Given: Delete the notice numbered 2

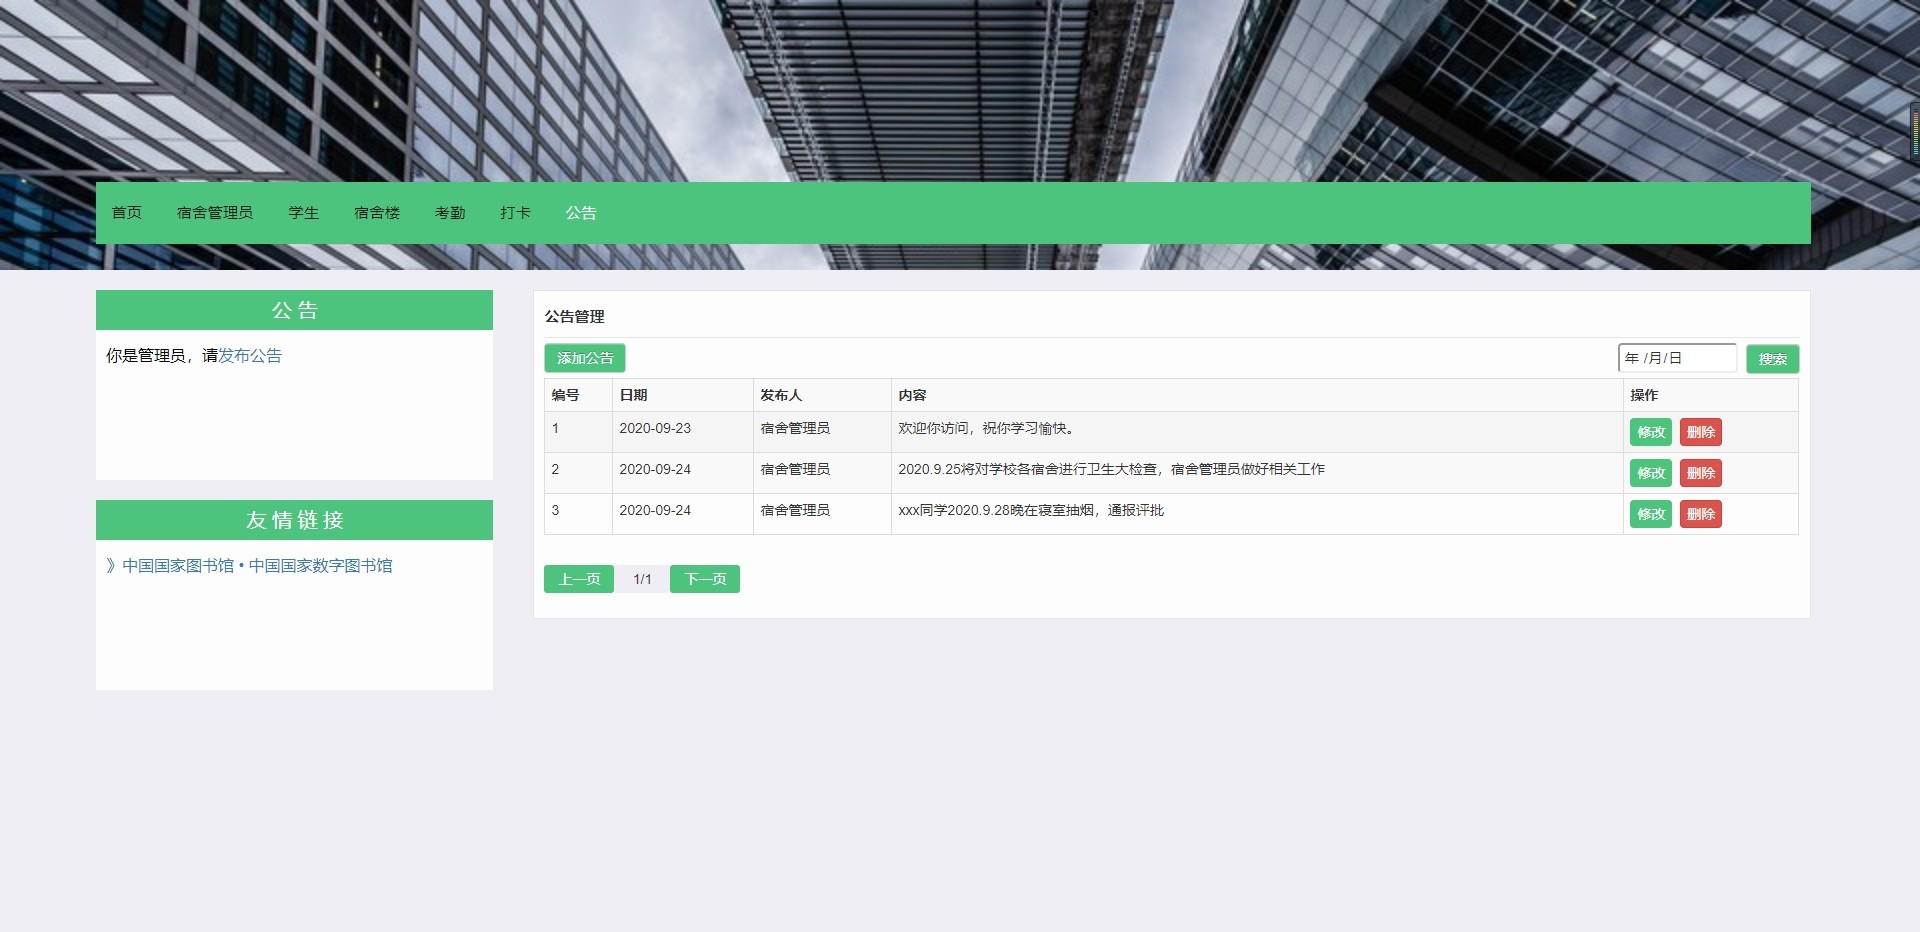Looking at the screenshot, I should (x=1701, y=473).
